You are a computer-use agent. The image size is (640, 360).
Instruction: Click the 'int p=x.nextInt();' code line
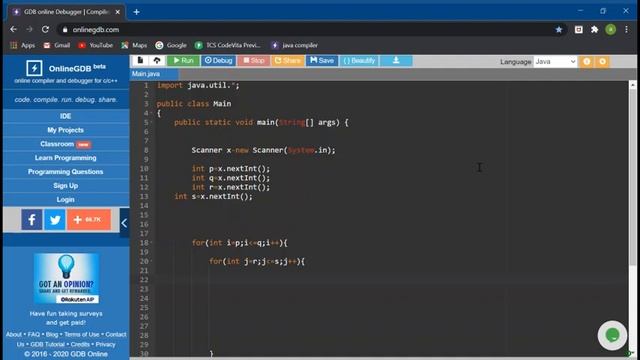pos(231,169)
